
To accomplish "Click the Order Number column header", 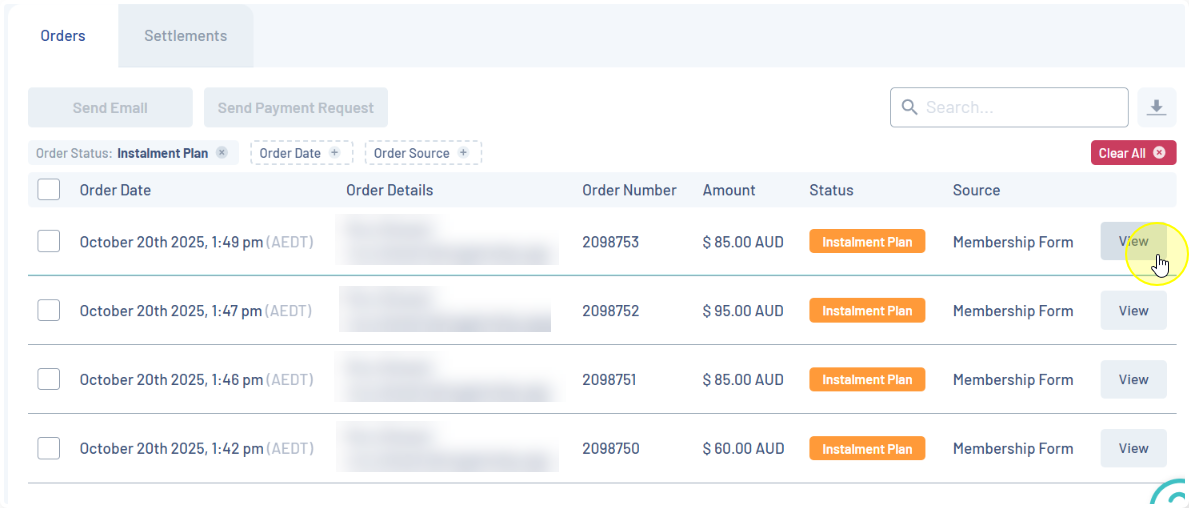I will [629, 190].
